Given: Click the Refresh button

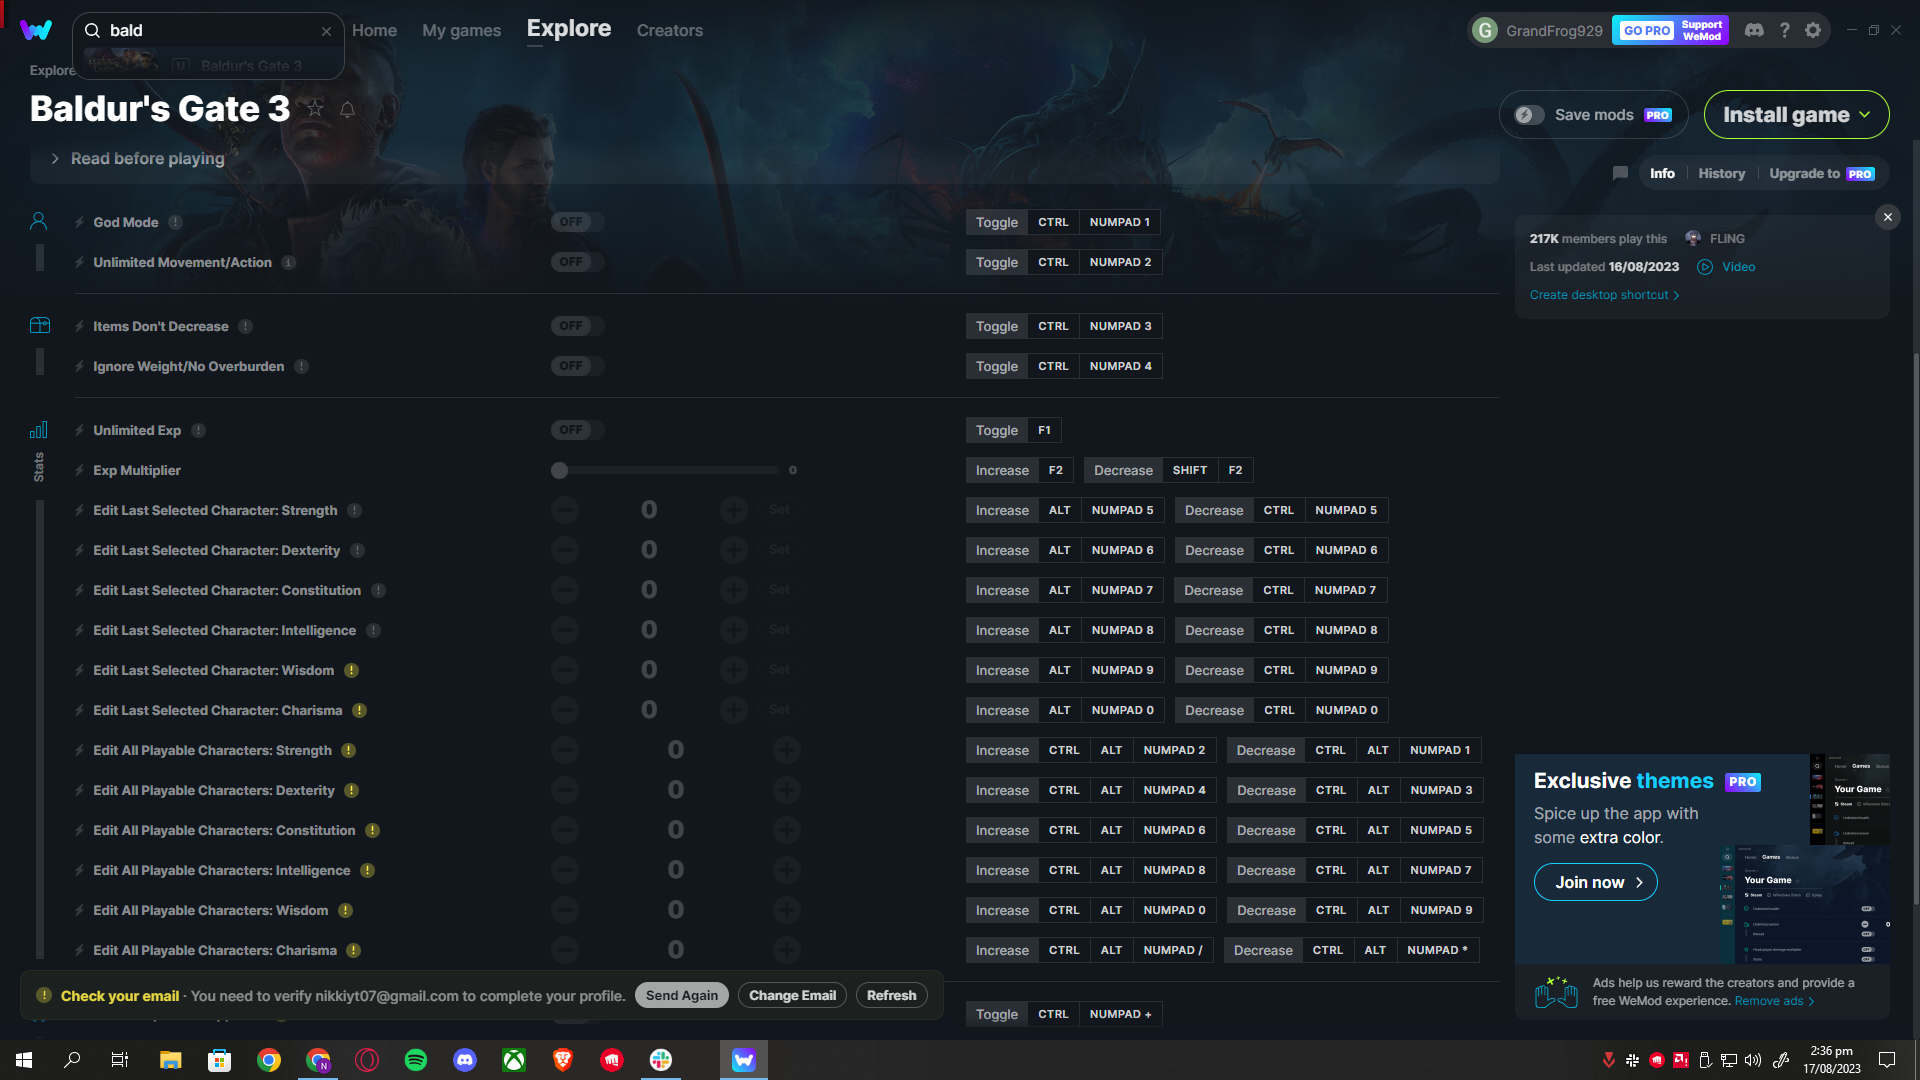Looking at the screenshot, I should point(891,995).
